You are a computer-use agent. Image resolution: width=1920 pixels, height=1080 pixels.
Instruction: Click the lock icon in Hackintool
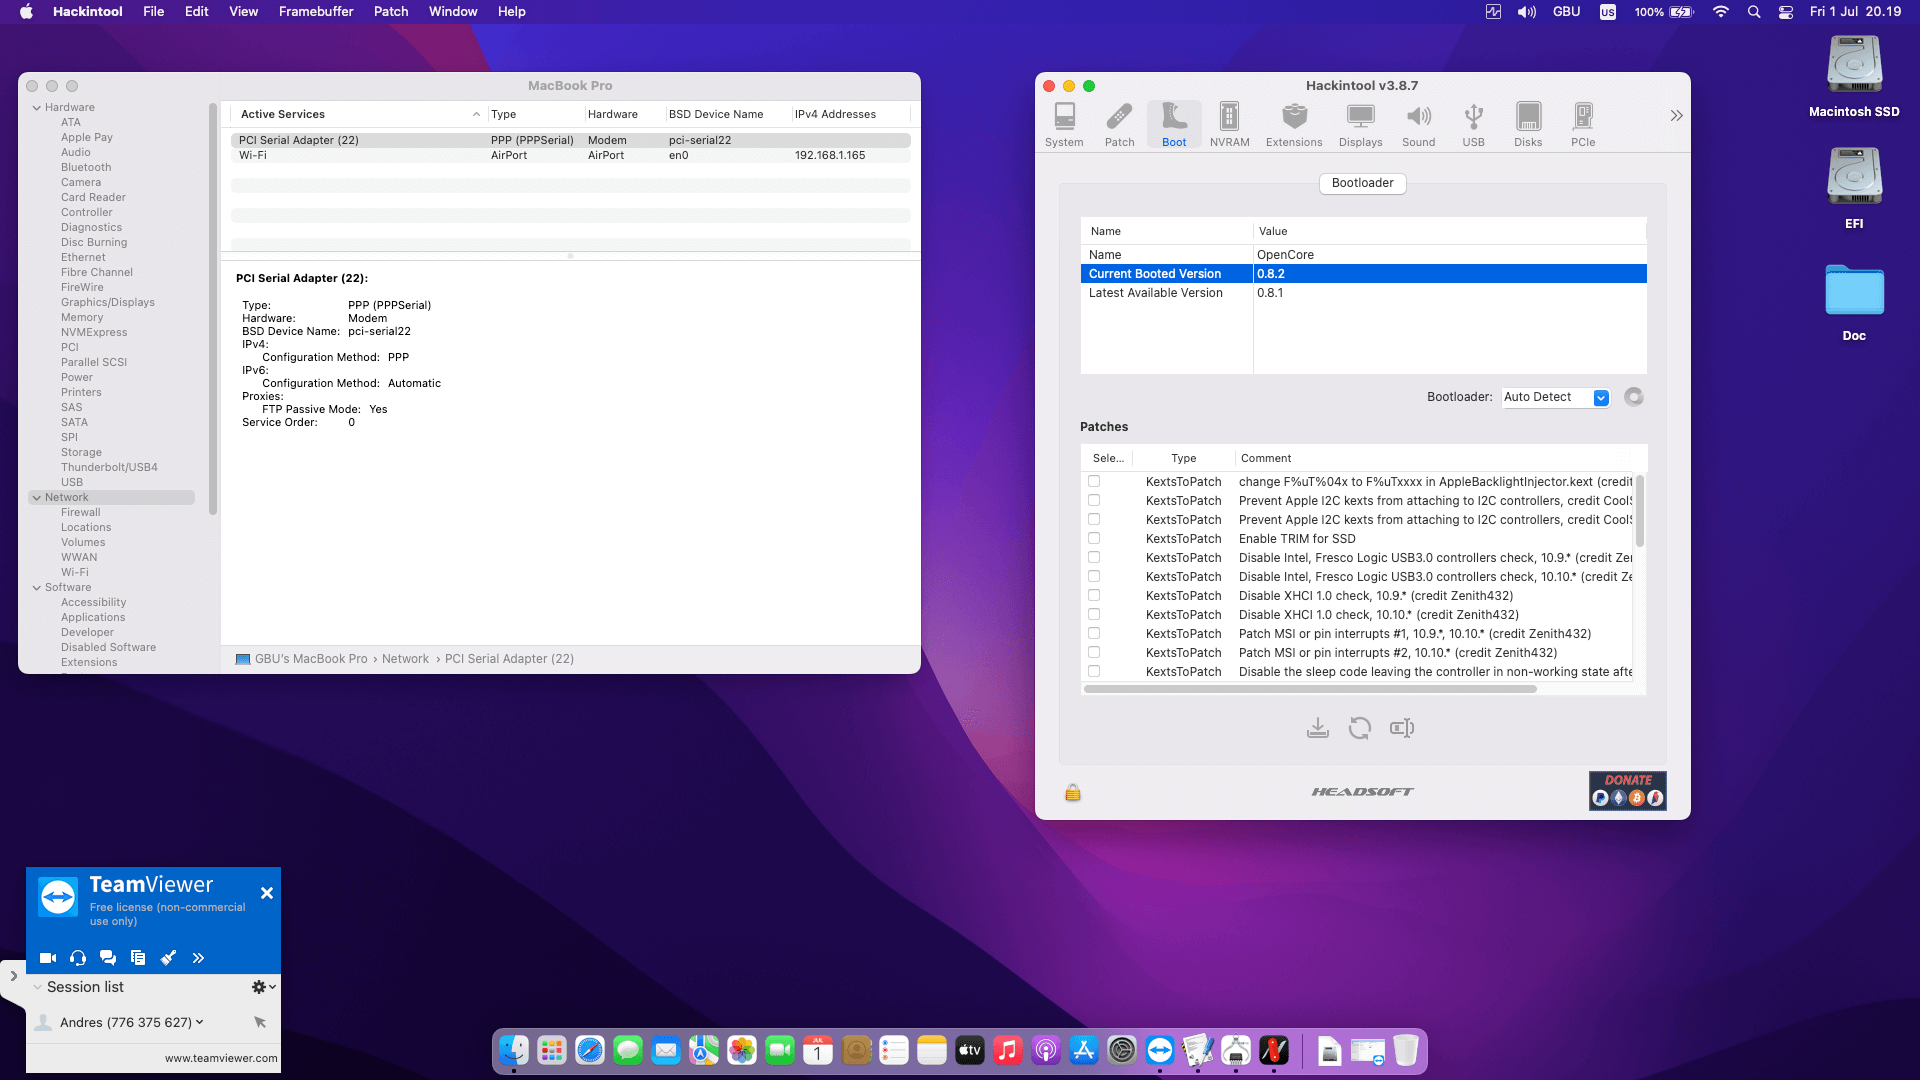click(x=1073, y=792)
